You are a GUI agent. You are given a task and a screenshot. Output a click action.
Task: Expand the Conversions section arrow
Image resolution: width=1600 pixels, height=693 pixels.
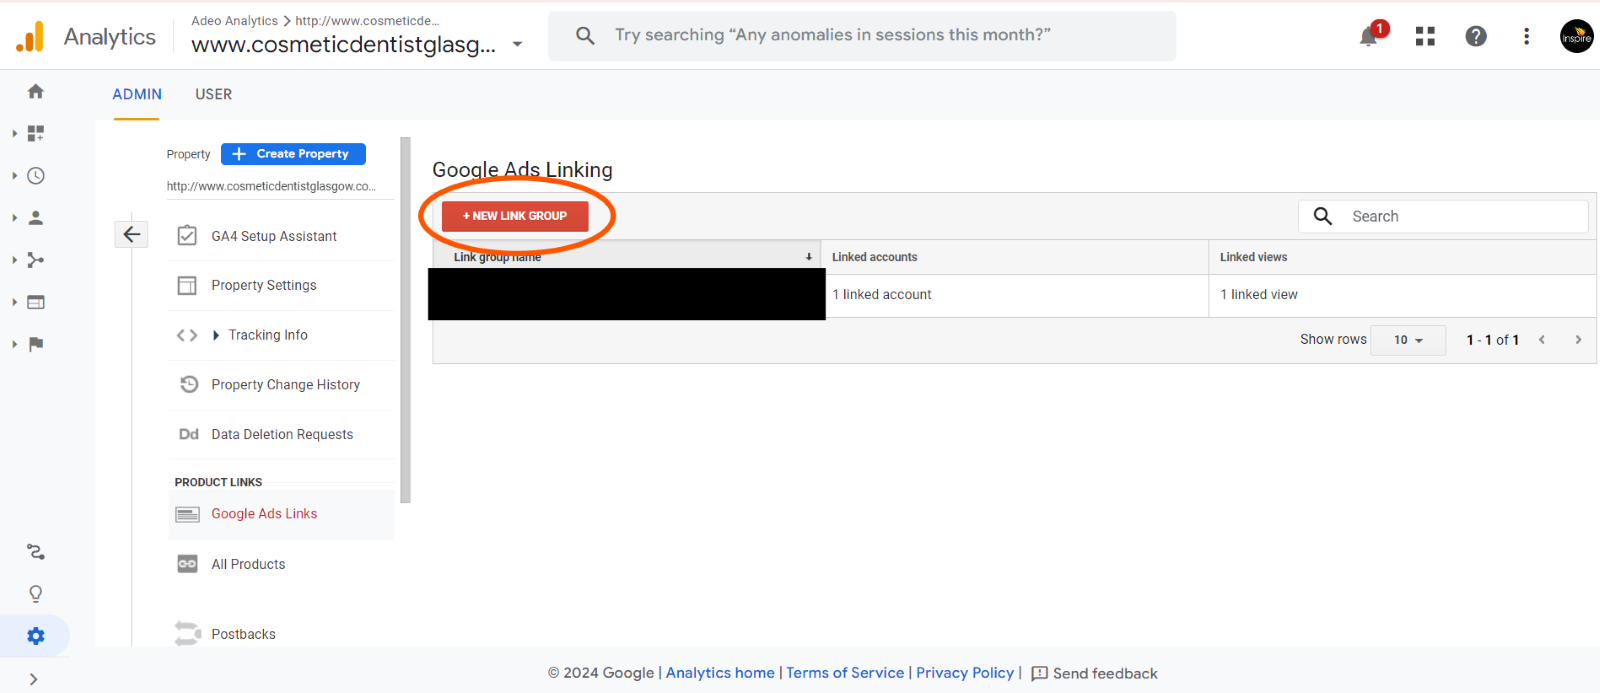coord(14,344)
